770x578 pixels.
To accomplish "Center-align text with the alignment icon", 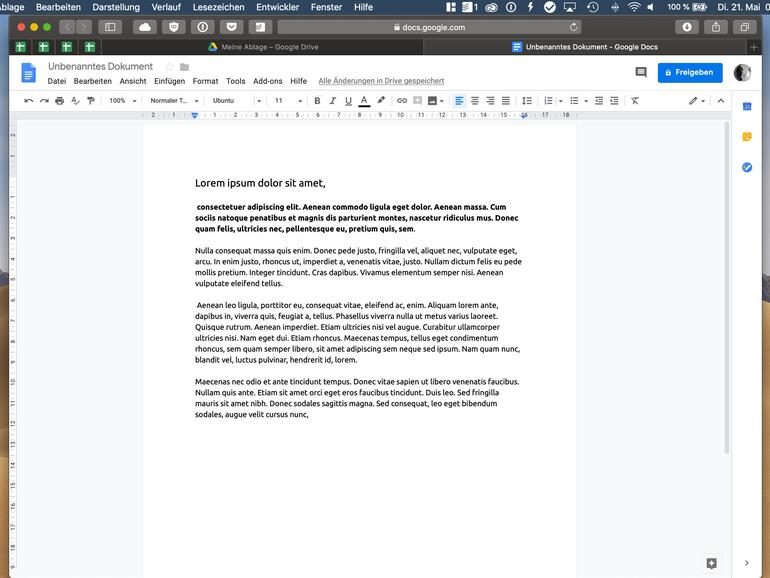I will coord(475,101).
